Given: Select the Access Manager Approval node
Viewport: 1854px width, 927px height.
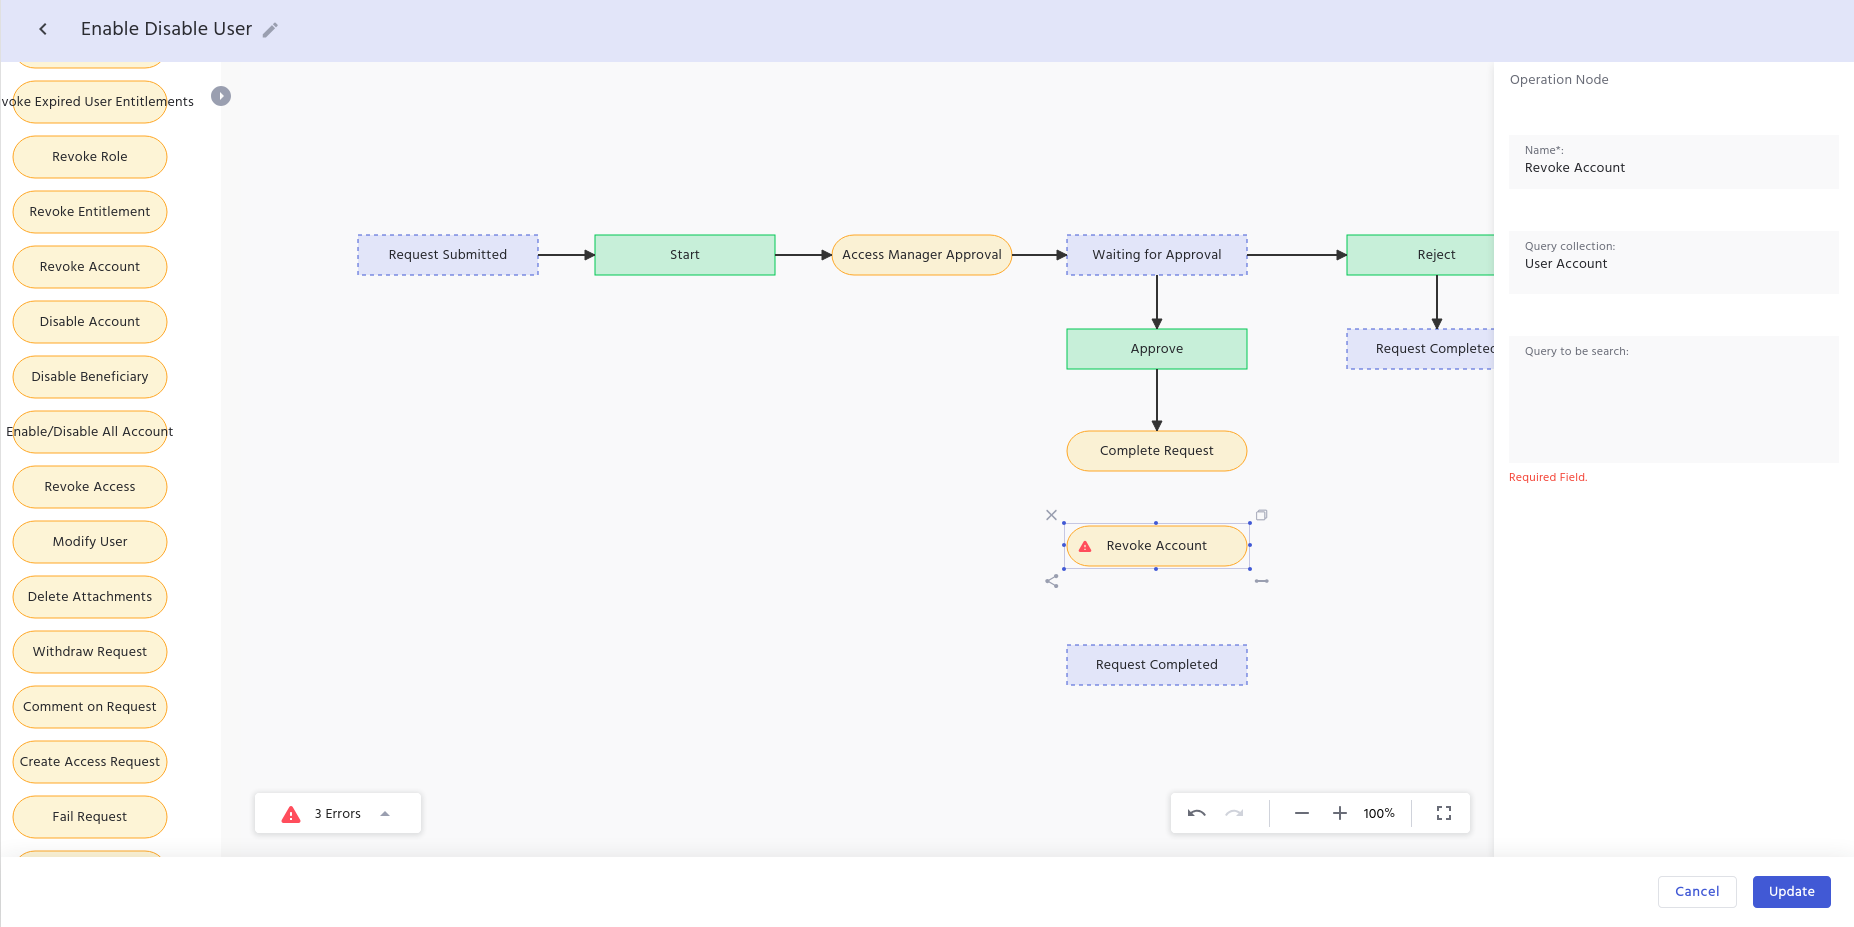Looking at the screenshot, I should tap(921, 255).
